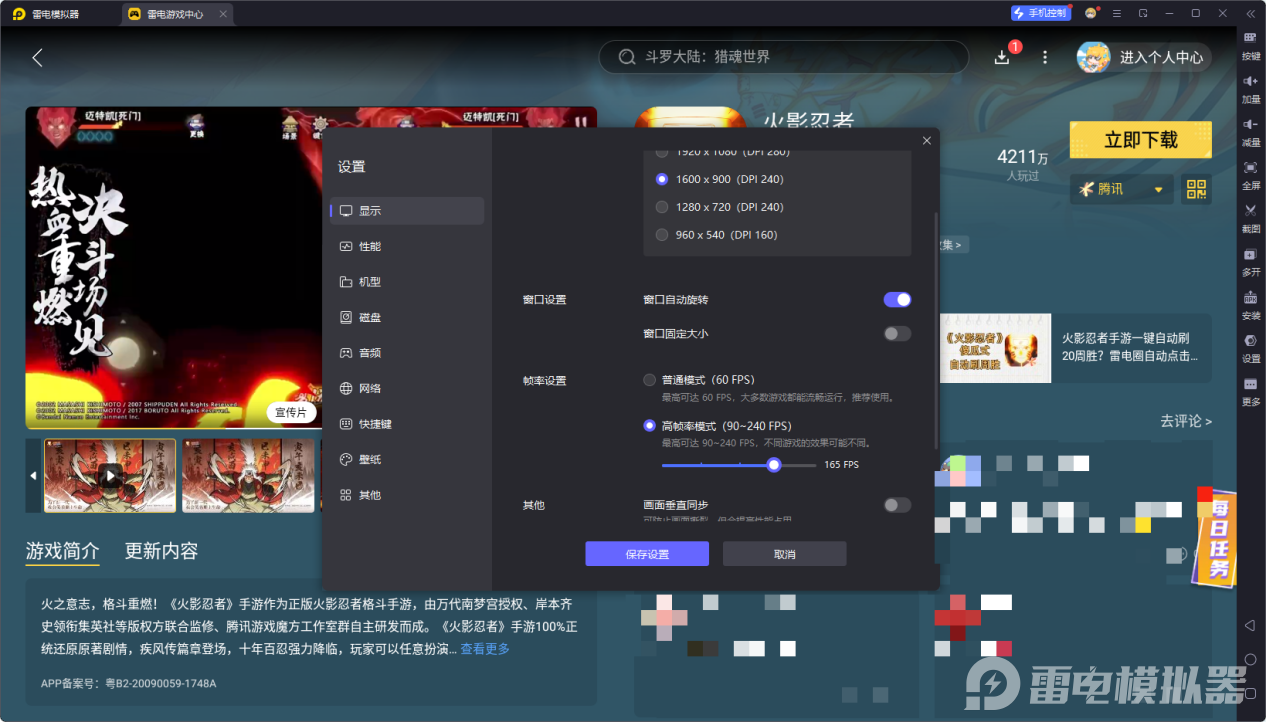Open 机型 settings category
The image size is (1266, 722).
pos(407,282)
